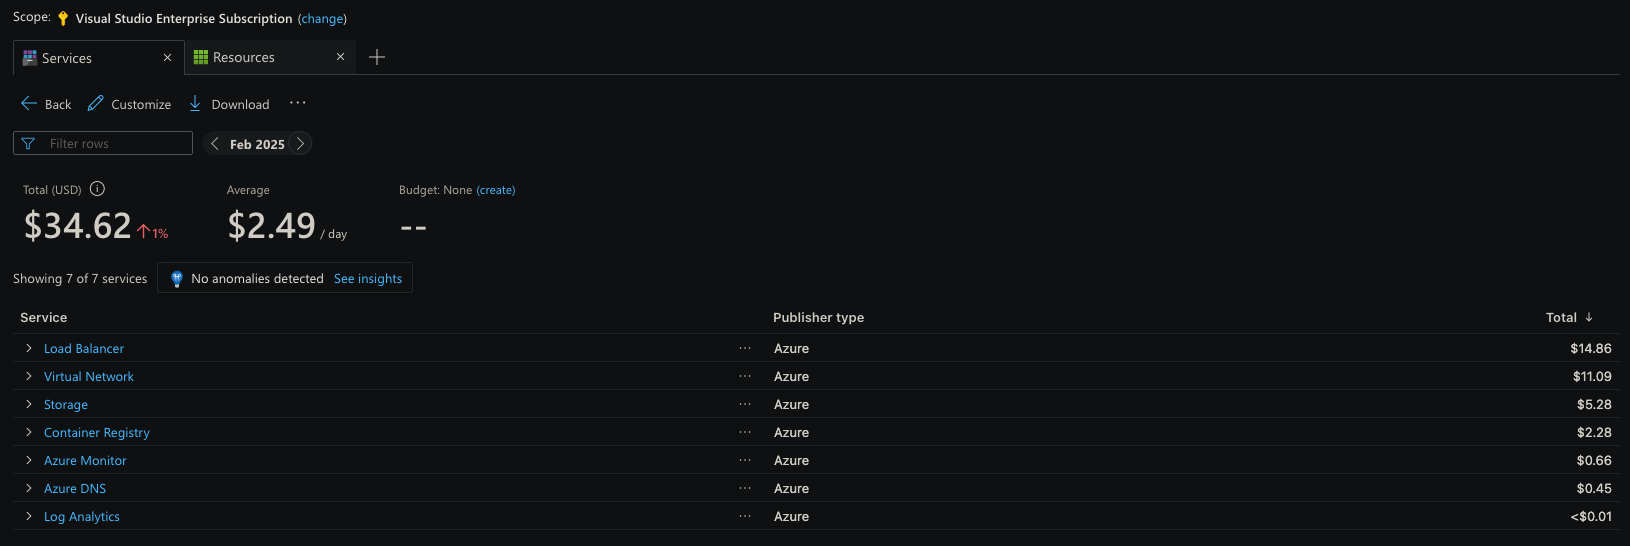
Task: Click the Back arrow icon
Action: [29, 104]
